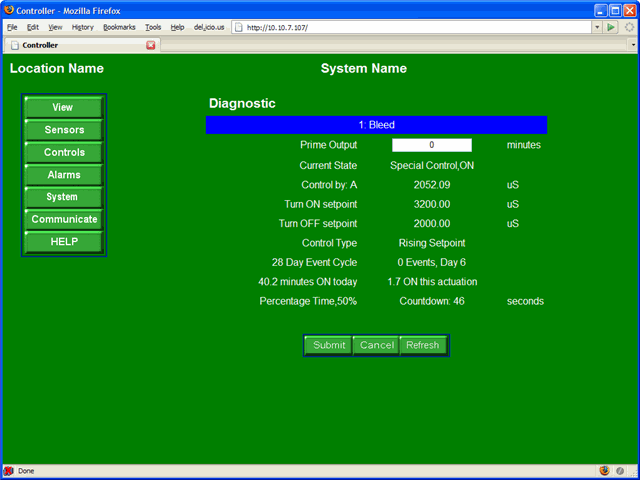Close the Controller tab with red X
The image size is (640, 480).
pos(151,45)
